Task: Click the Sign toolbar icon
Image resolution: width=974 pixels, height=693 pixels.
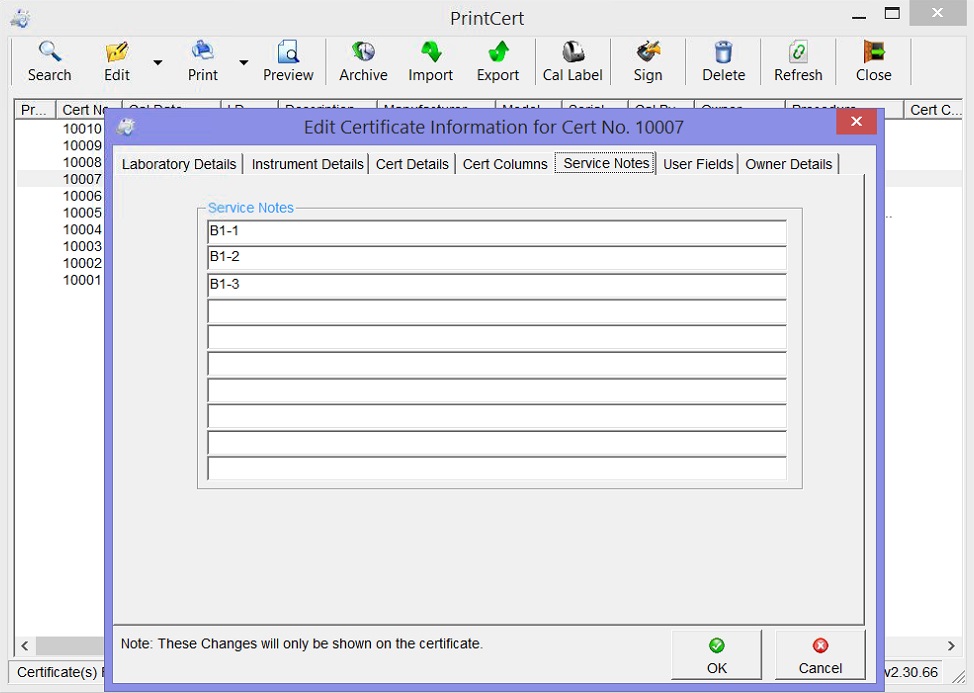Action: pyautogui.click(x=647, y=62)
